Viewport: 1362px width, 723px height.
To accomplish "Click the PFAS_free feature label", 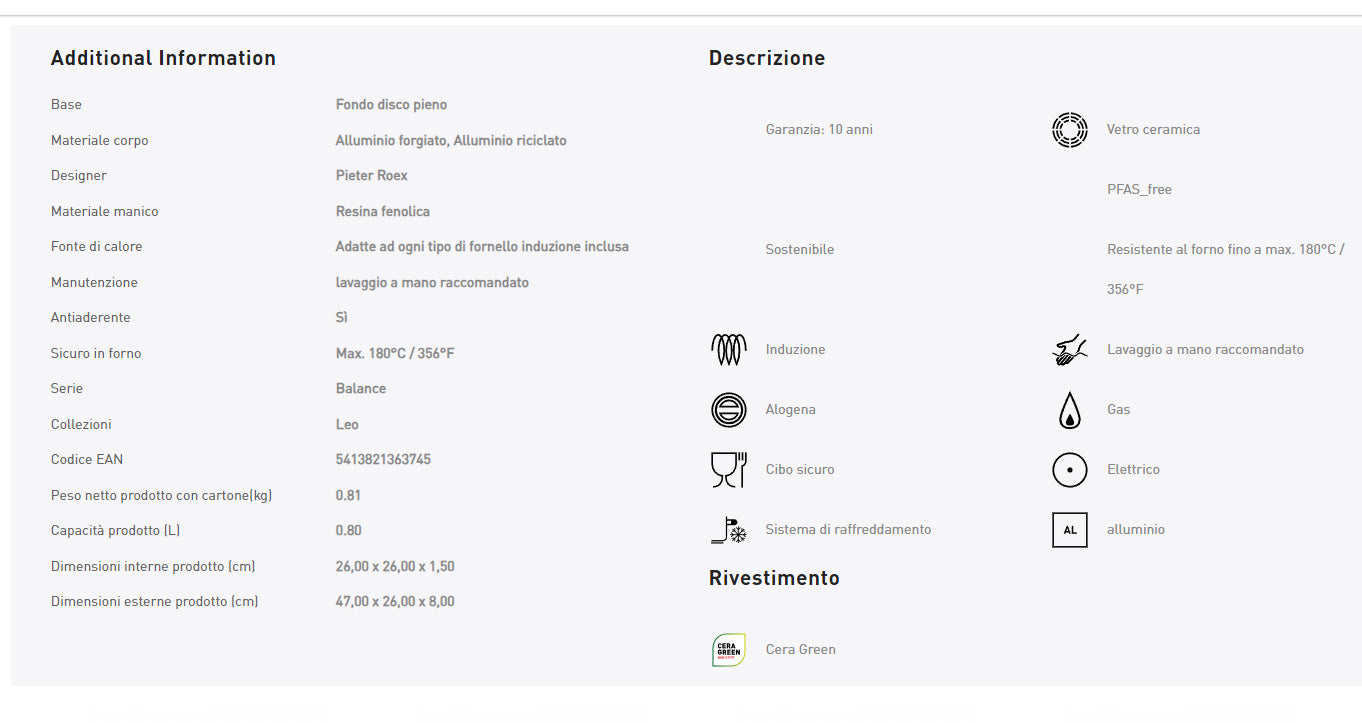I will coord(1138,190).
